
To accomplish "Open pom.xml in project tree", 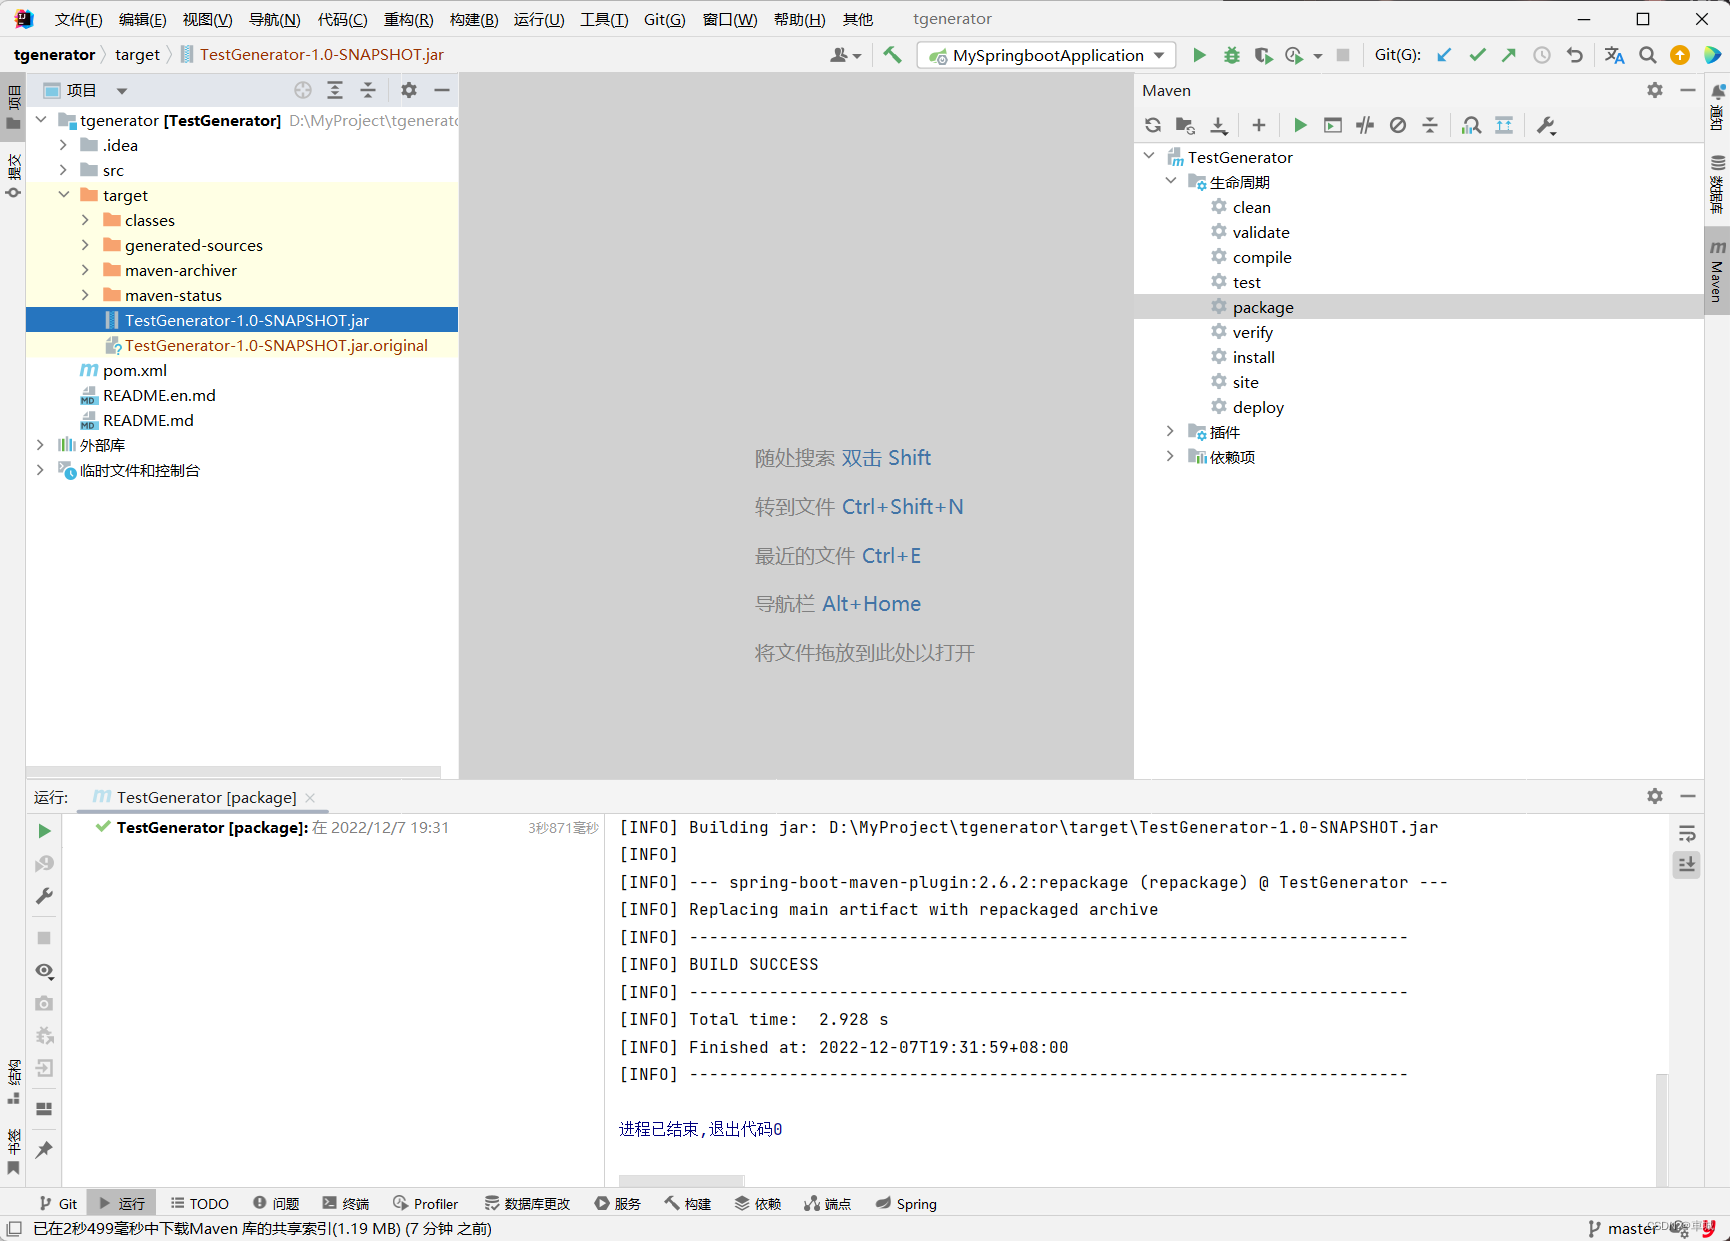I will (x=134, y=370).
